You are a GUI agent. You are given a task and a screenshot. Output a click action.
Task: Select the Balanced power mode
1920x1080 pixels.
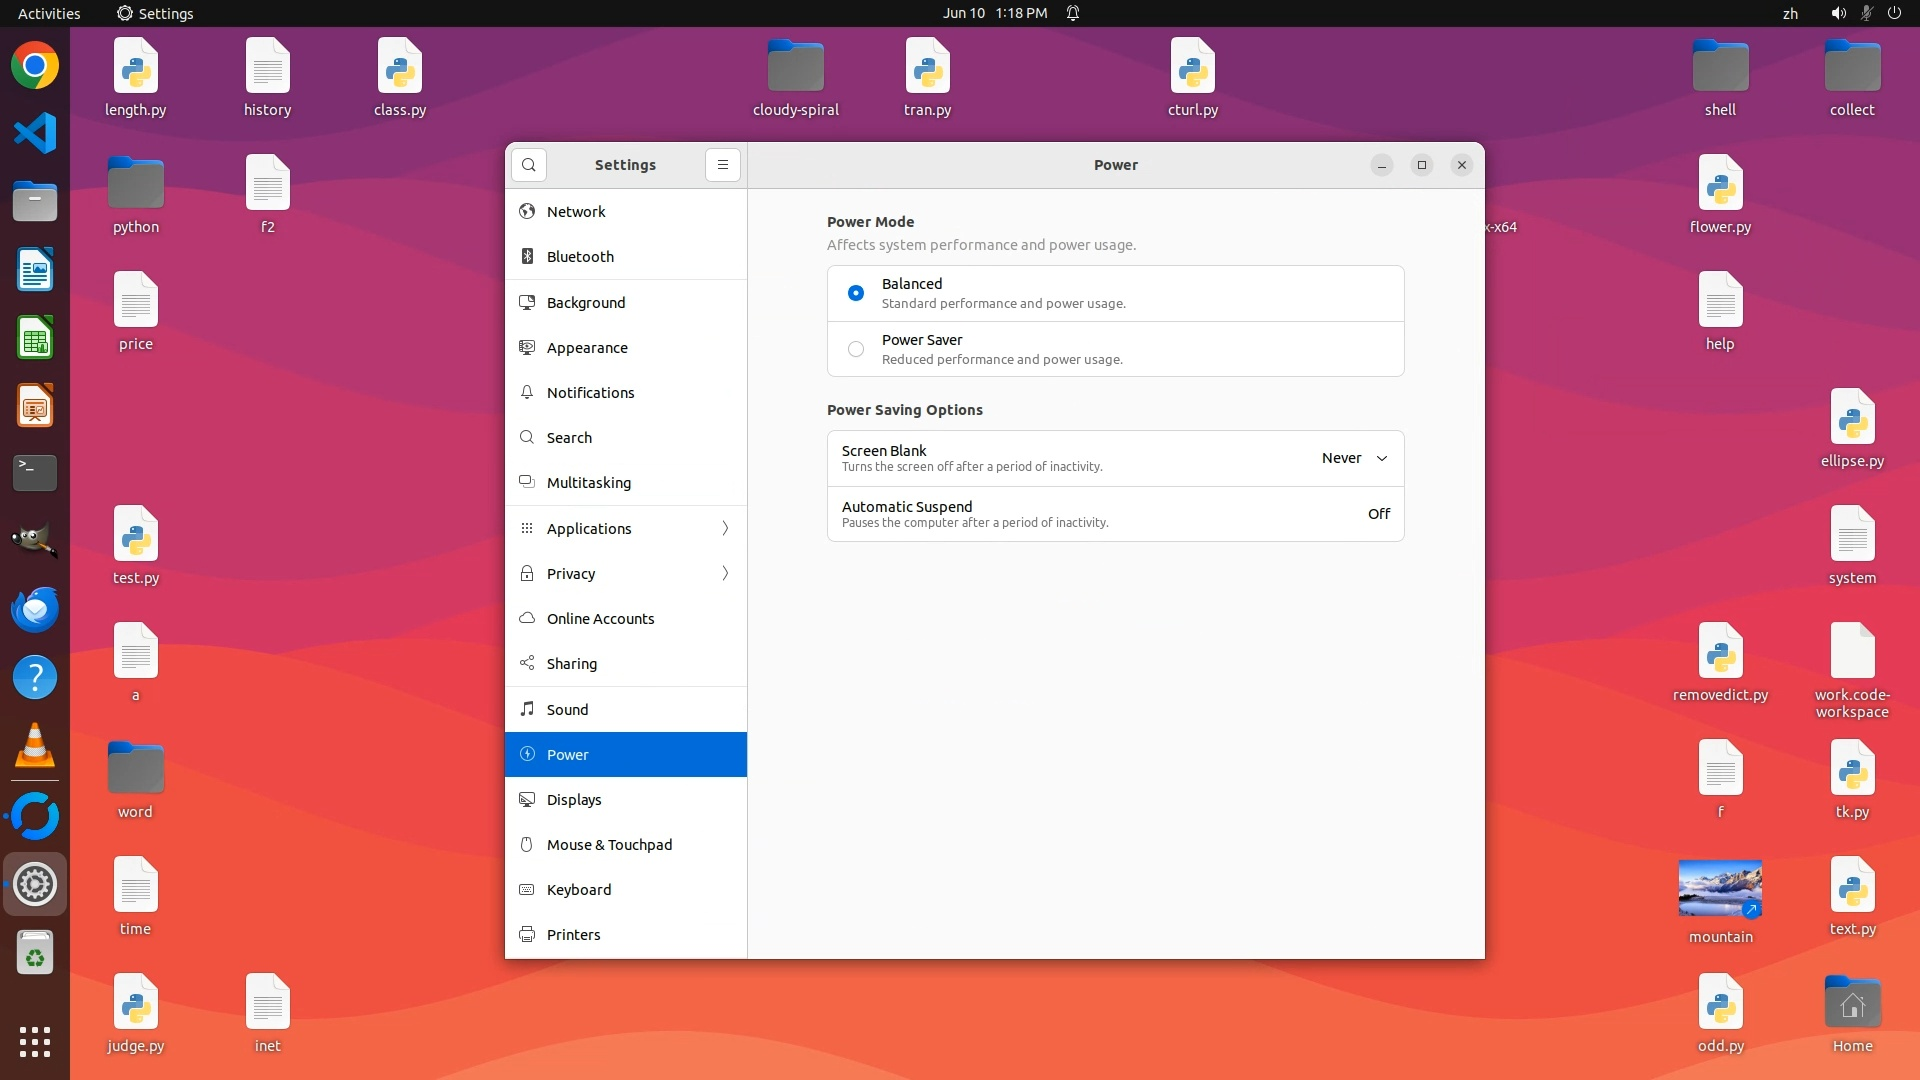[x=856, y=293]
